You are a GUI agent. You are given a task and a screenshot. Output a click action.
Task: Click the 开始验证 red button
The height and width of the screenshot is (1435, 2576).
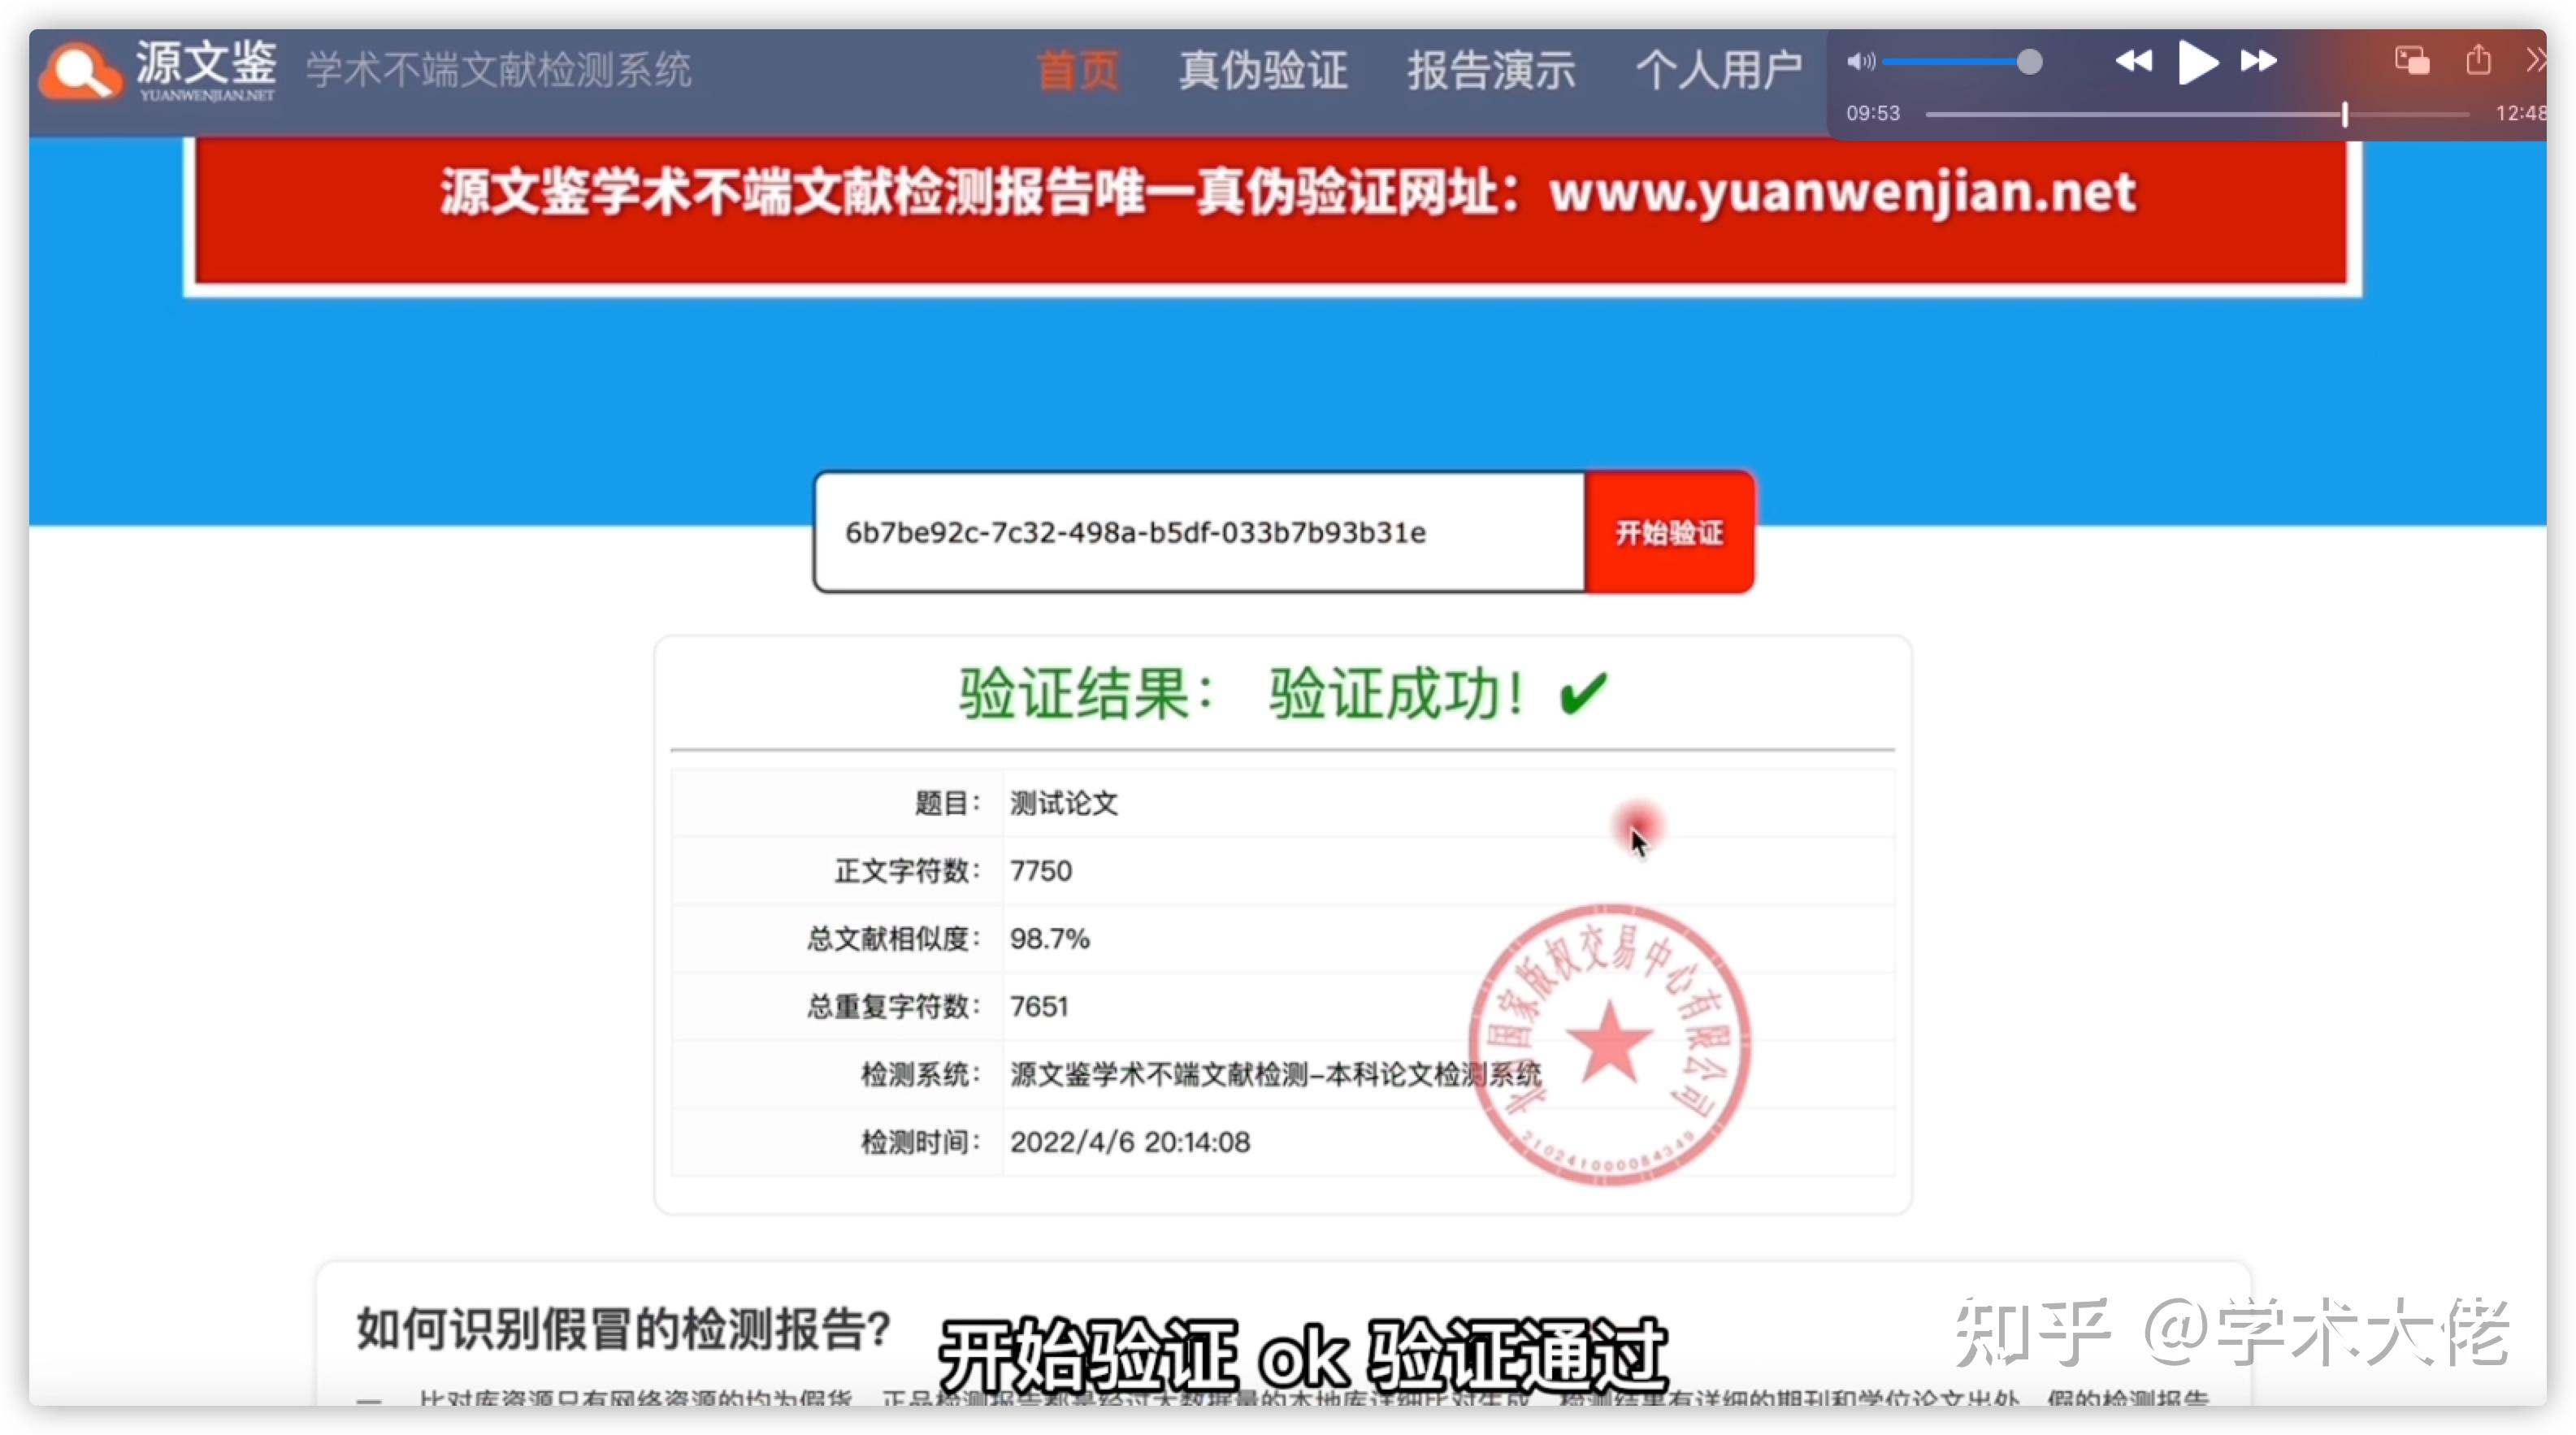coord(1669,532)
